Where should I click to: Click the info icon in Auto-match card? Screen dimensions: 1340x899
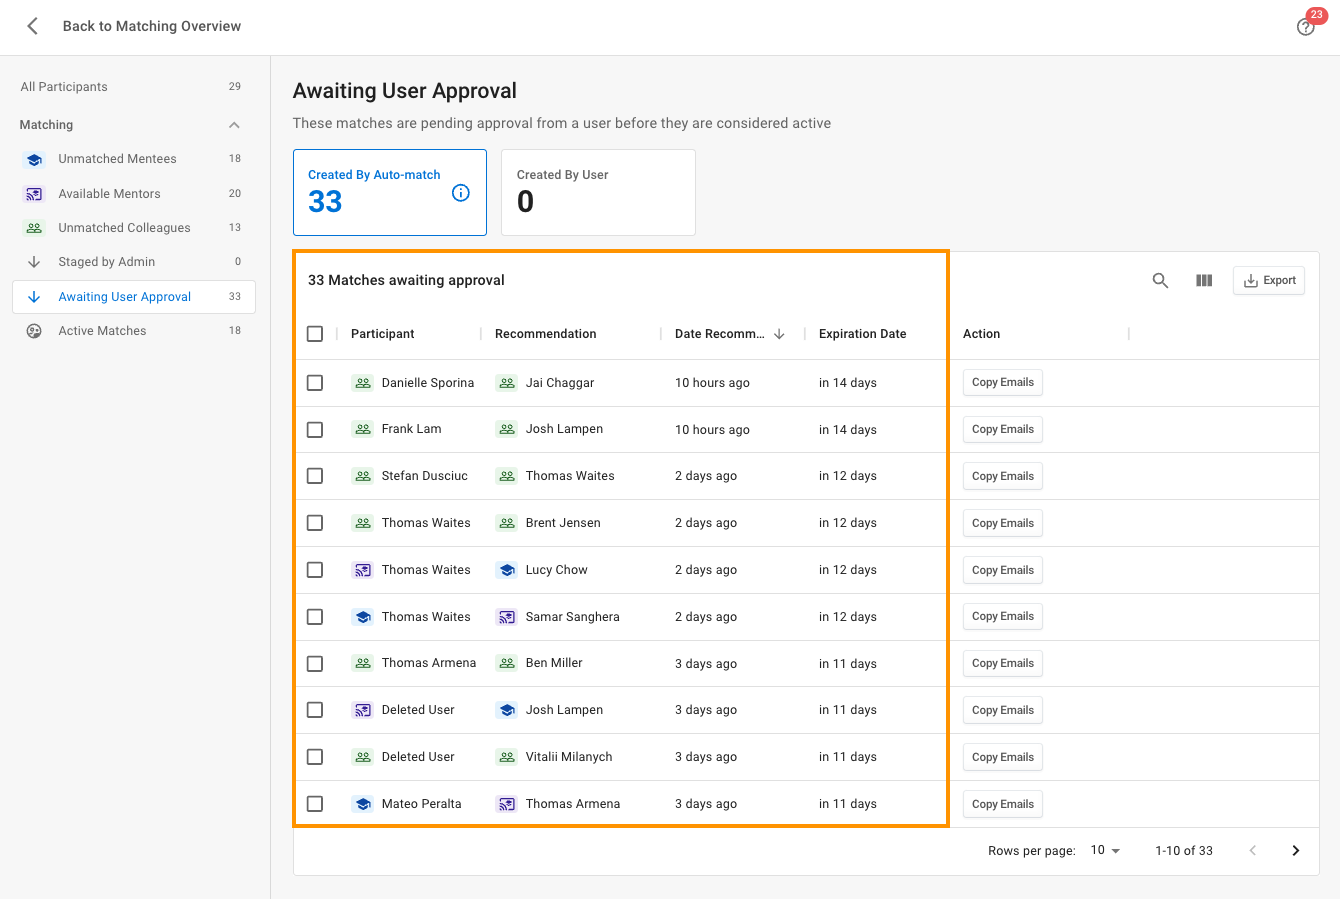pyautogui.click(x=461, y=193)
